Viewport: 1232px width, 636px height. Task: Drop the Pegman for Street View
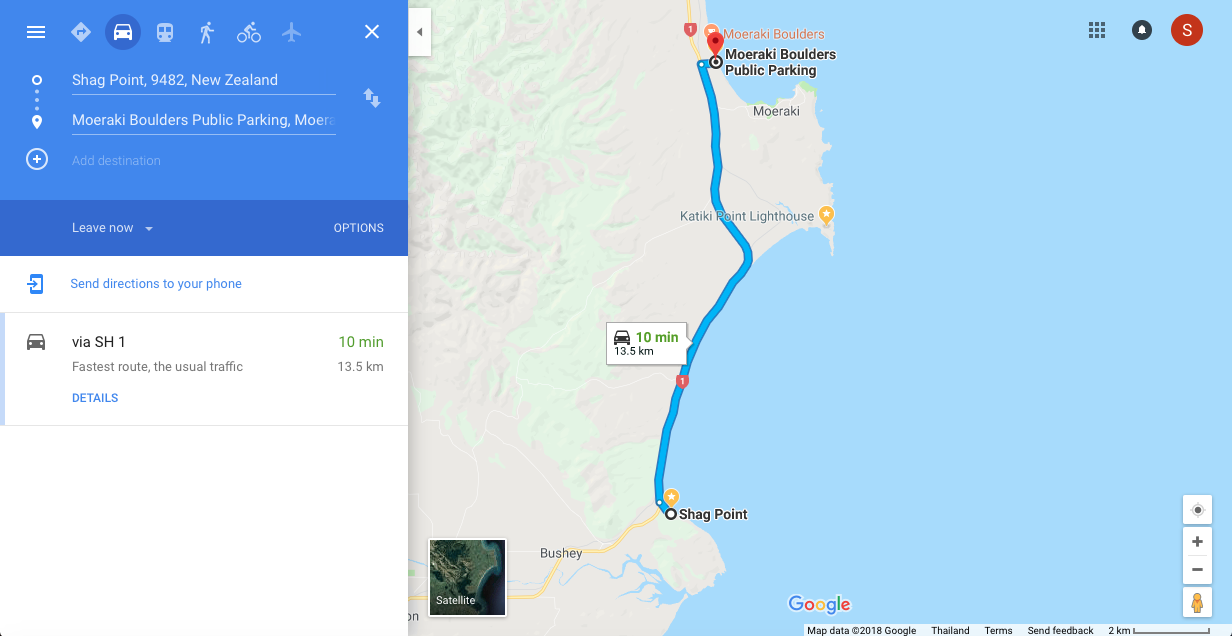pos(1197,602)
